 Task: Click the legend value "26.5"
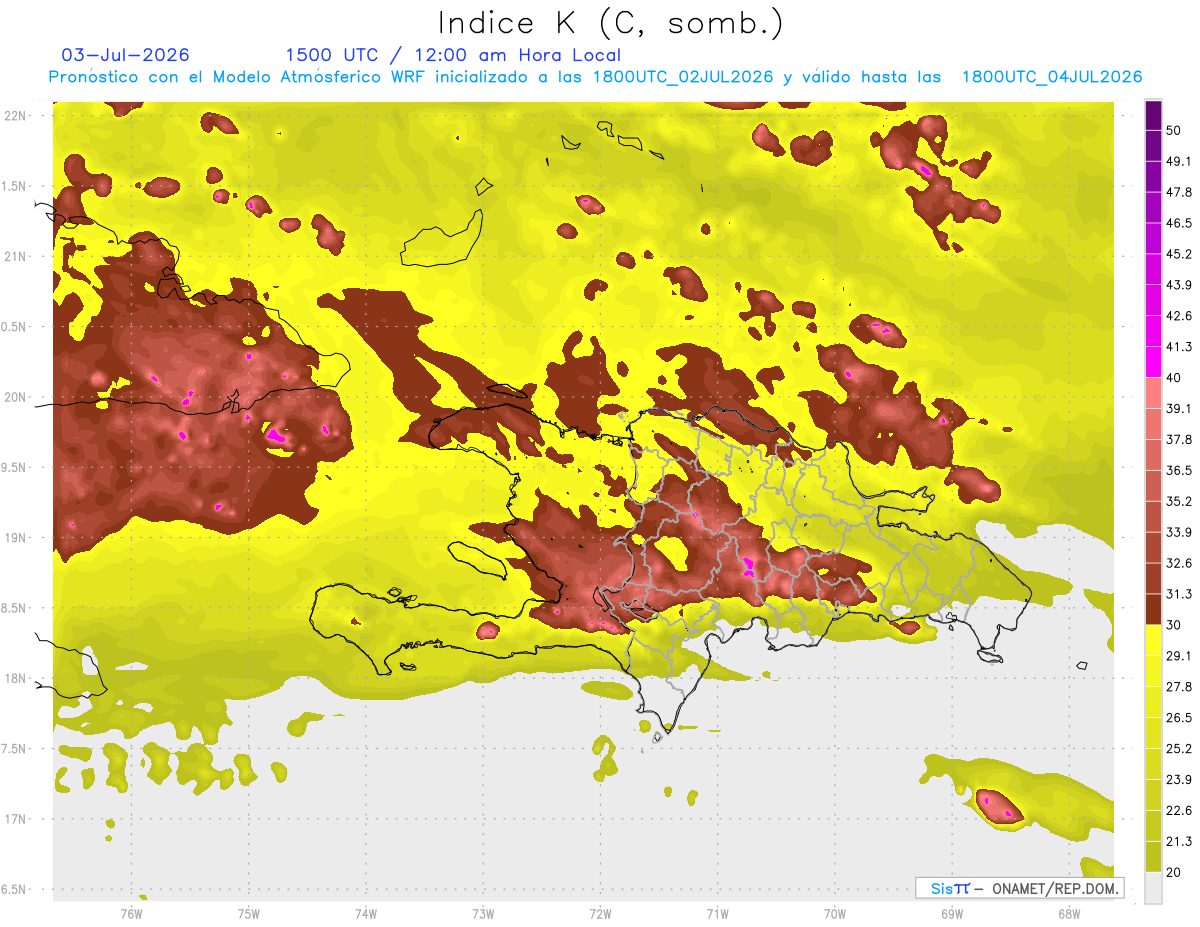click(x=1179, y=718)
